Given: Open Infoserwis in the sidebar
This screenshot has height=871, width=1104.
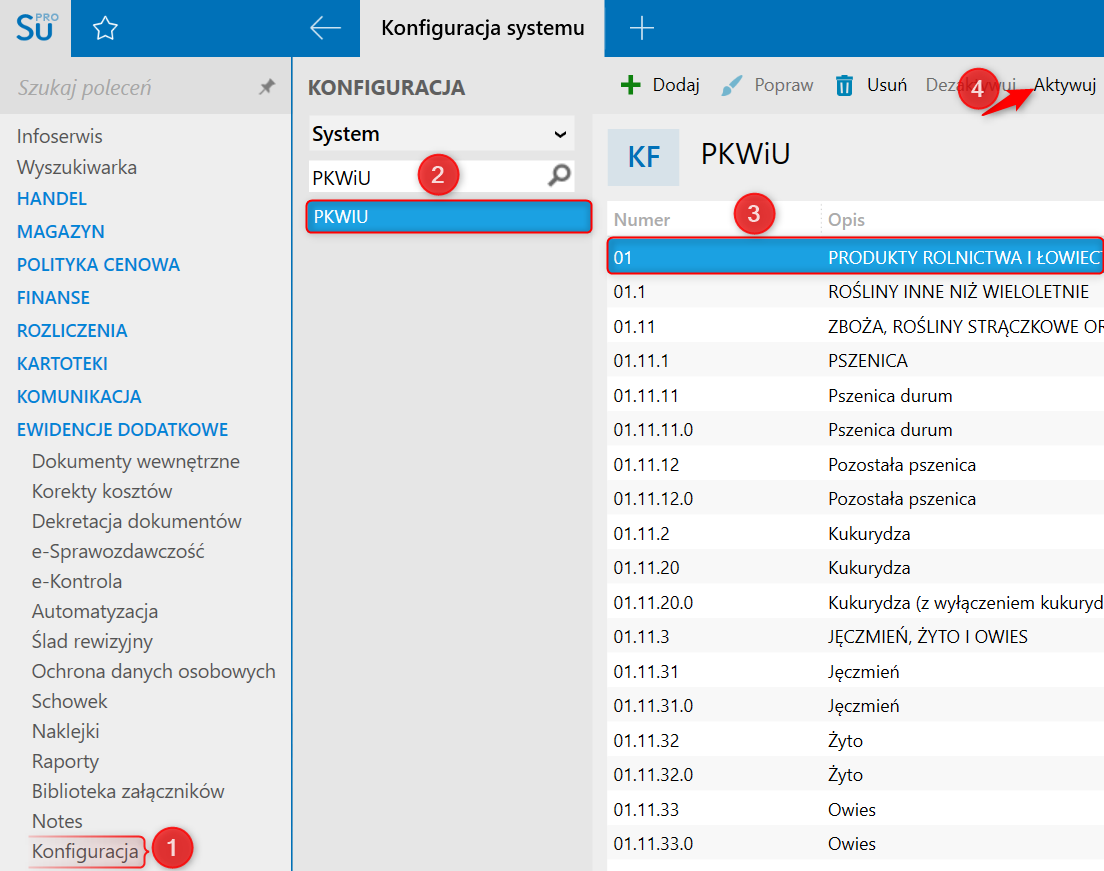Looking at the screenshot, I should [59, 136].
